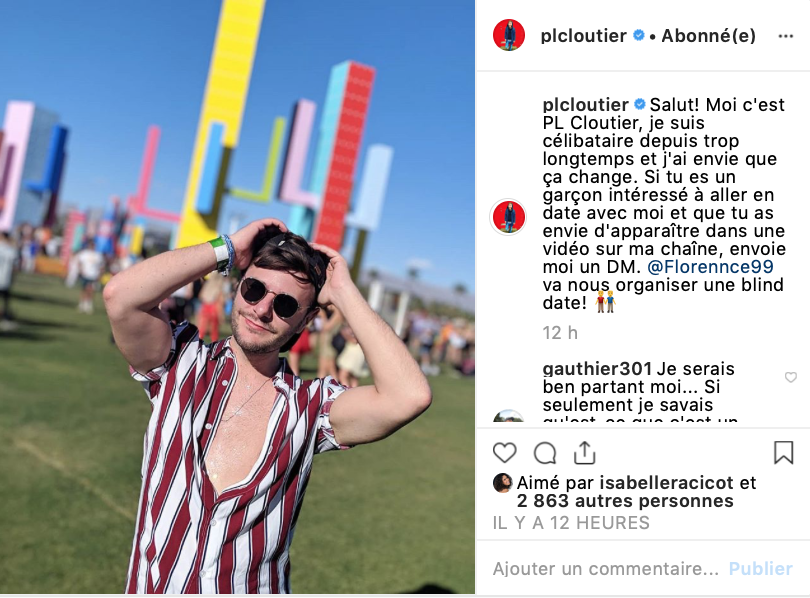The image size is (810, 598).
Task: Like the post with the heart icon
Action: pyautogui.click(x=504, y=453)
